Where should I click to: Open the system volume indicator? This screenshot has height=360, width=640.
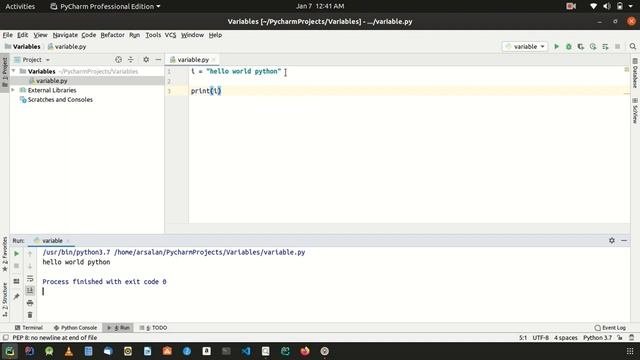[x=607, y=6]
